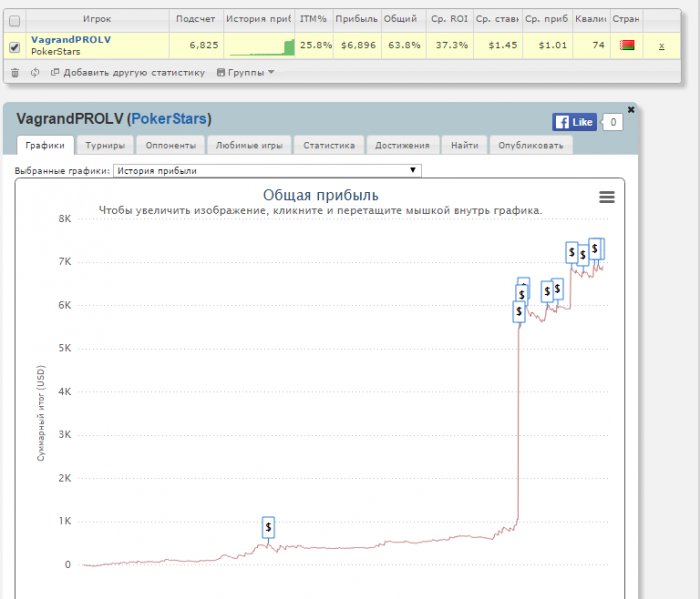
Task: Open the PokerStars link in panel title
Action: click(169, 119)
